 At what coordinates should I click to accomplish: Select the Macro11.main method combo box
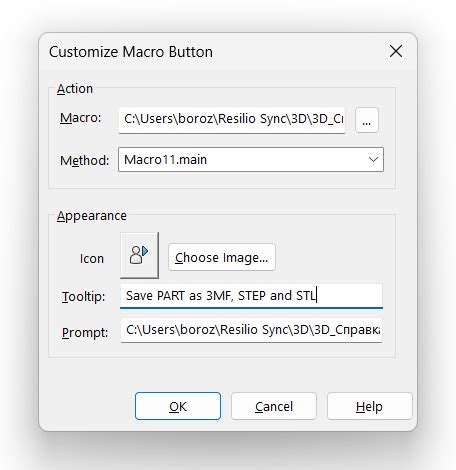[x=251, y=160]
